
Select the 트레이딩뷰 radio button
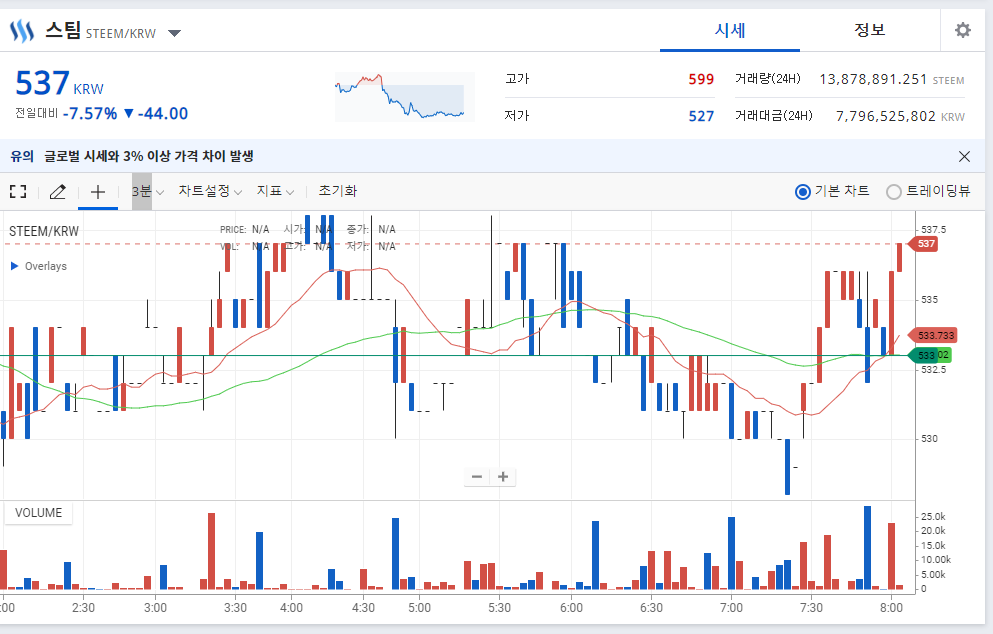893,191
